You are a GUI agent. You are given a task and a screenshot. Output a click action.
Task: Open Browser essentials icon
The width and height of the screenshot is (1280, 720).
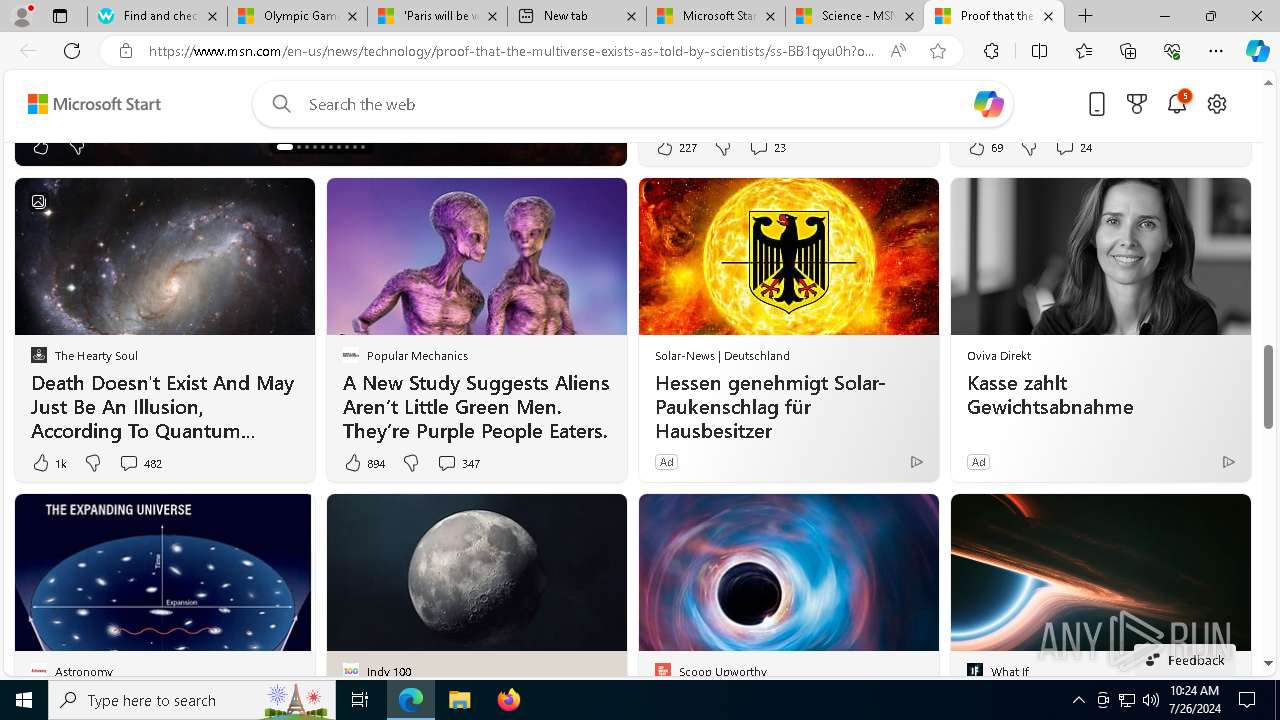(1172, 51)
